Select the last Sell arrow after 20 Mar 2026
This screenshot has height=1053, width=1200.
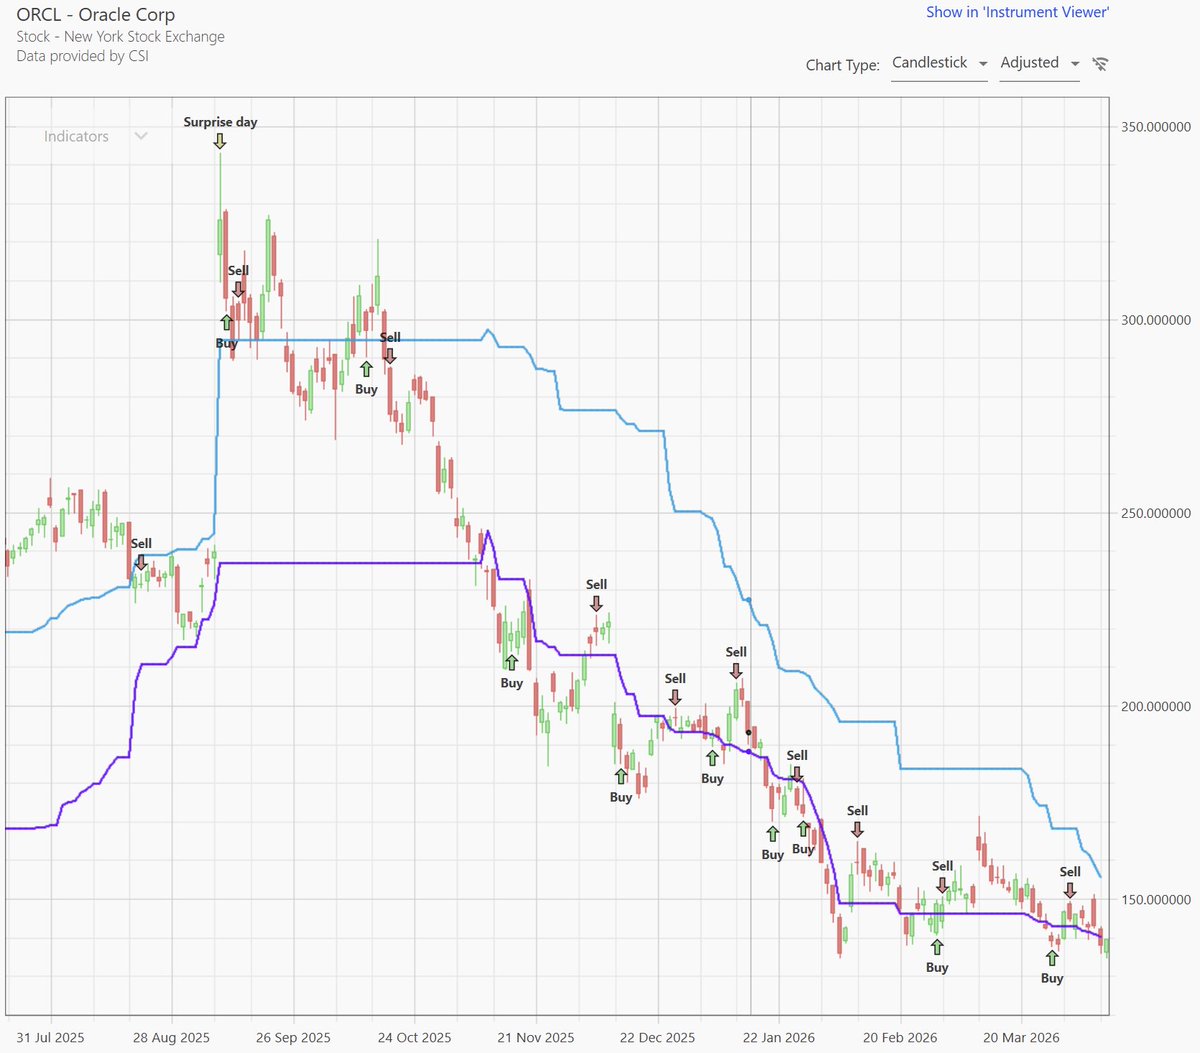(x=1070, y=890)
